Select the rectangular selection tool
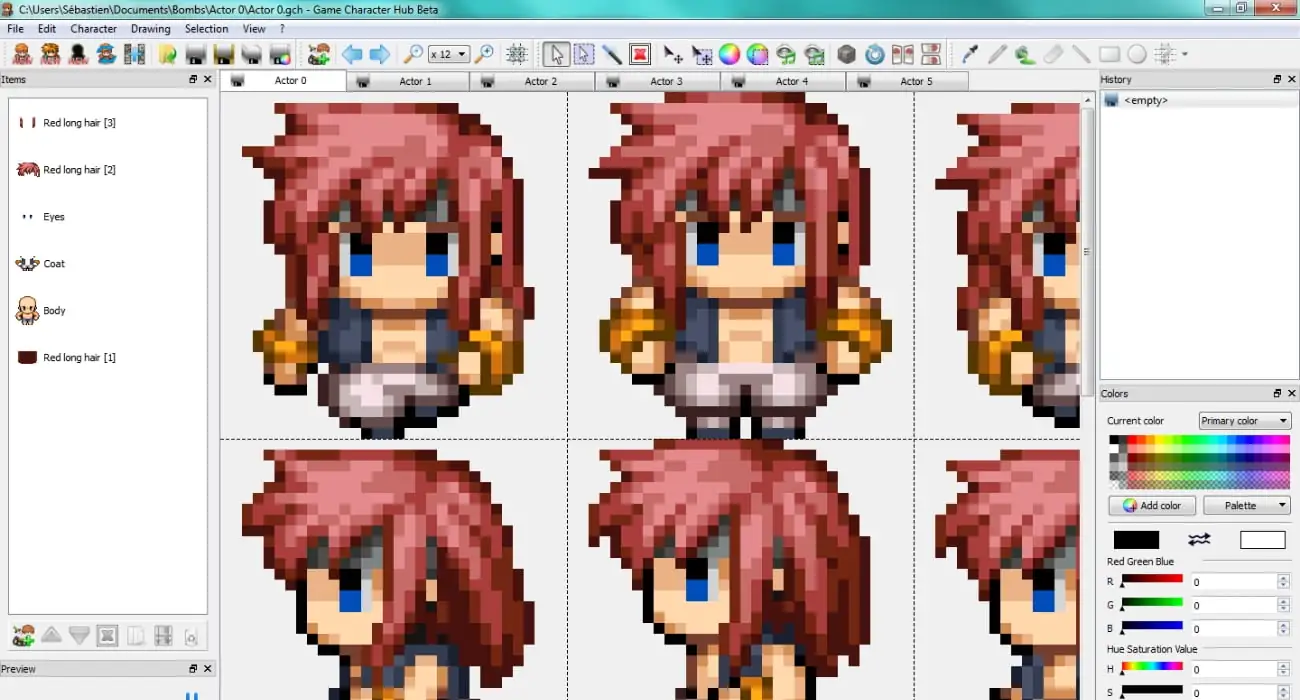The width and height of the screenshot is (1300, 700). (584, 54)
